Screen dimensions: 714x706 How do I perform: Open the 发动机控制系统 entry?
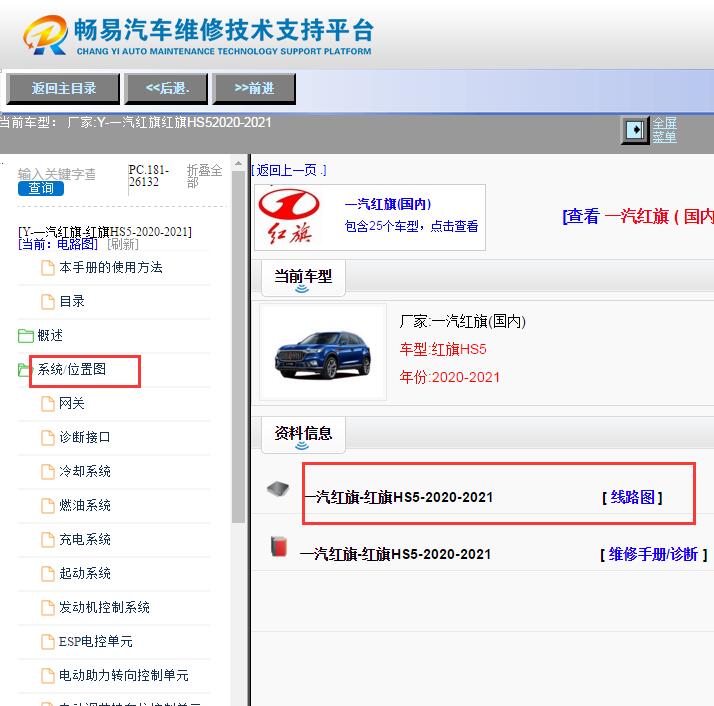pos(104,608)
